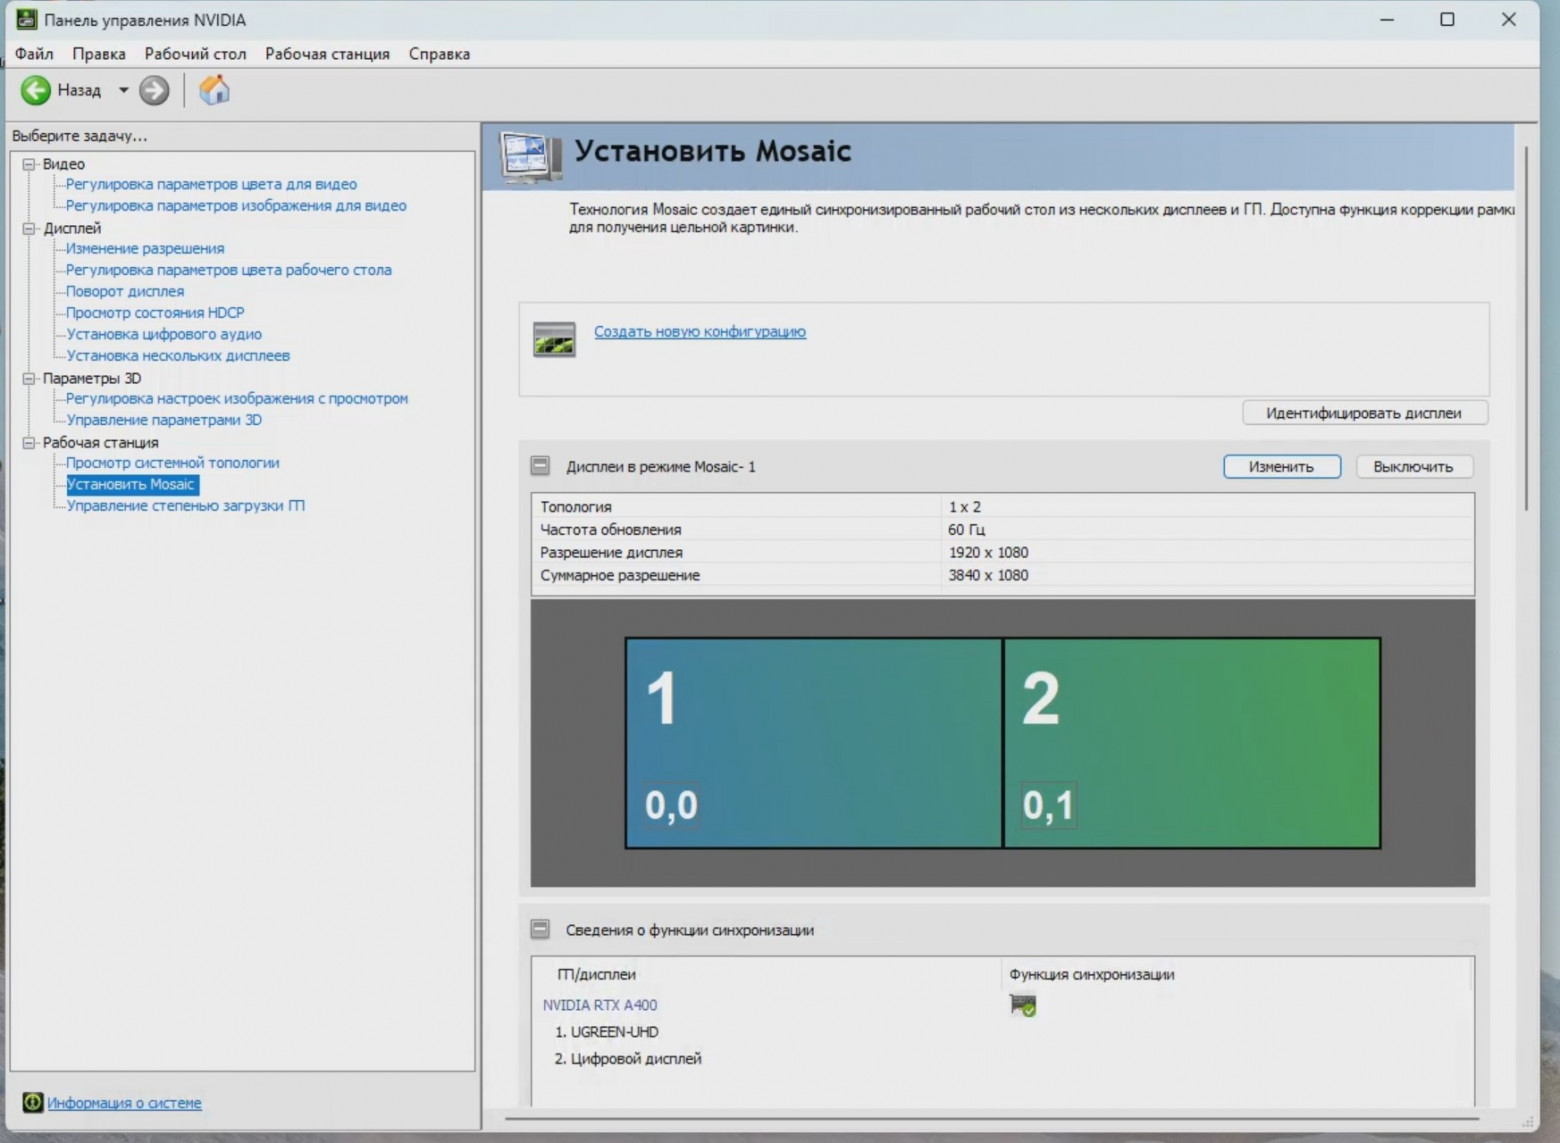Viewport: 1560px width, 1143px height.
Task: Collapse the Параметры 3D tree node
Action: click(x=29, y=378)
